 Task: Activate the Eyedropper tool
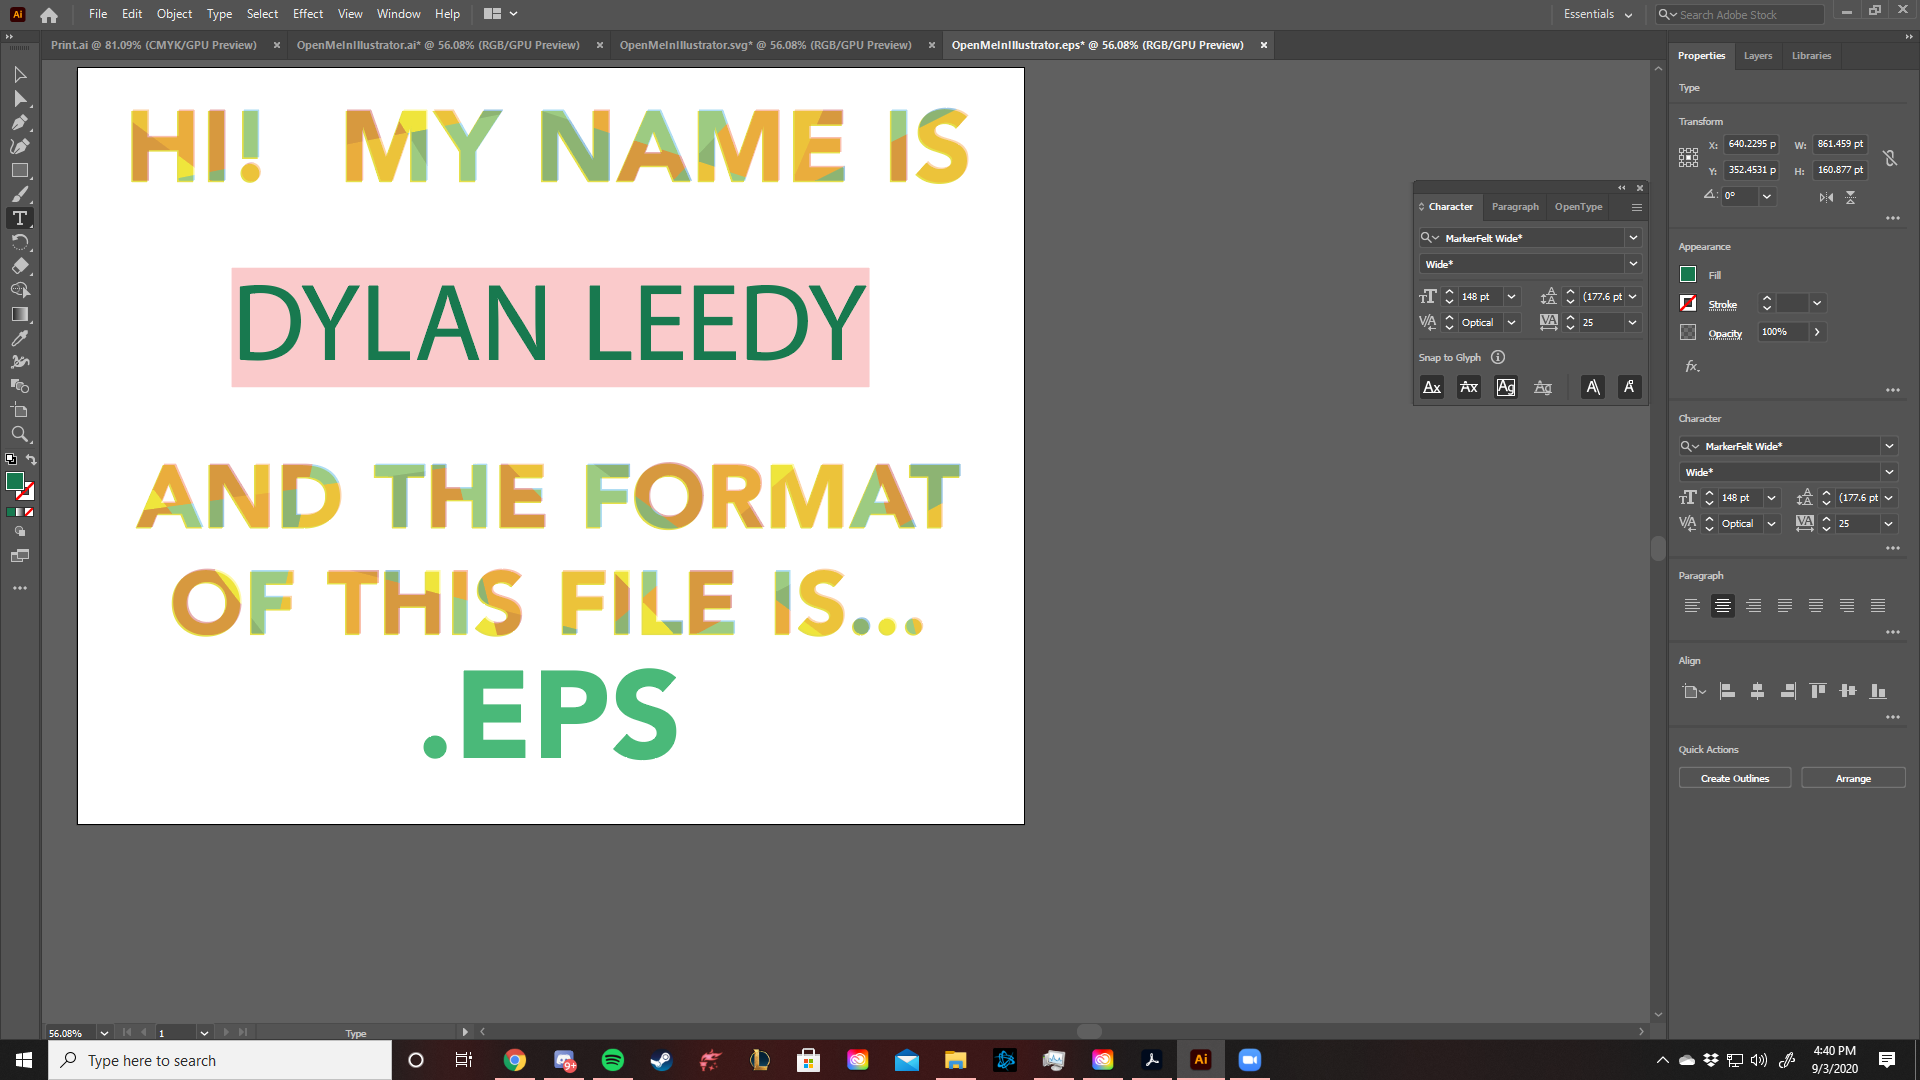pos(19,338)
